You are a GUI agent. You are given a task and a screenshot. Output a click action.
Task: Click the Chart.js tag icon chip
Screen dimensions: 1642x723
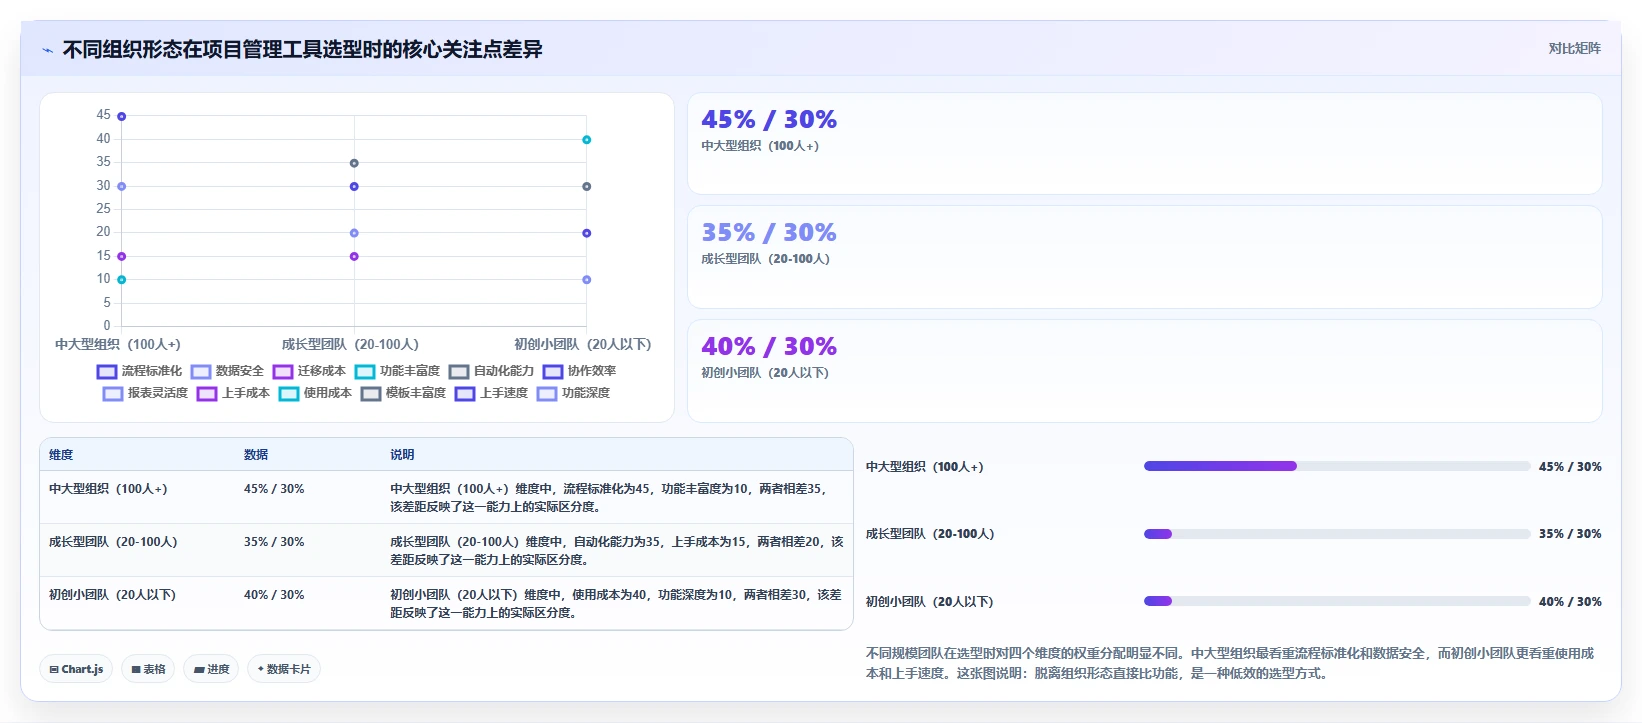pos(76,669)
